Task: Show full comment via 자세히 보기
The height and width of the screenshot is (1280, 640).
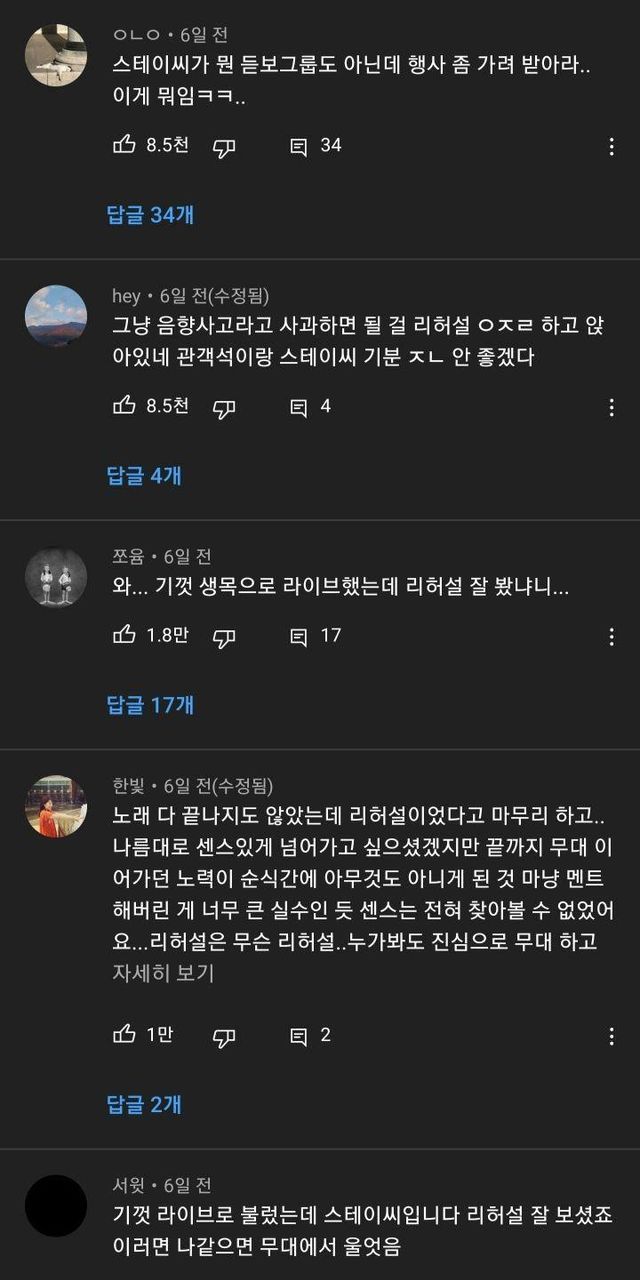Action: [163, 972]
